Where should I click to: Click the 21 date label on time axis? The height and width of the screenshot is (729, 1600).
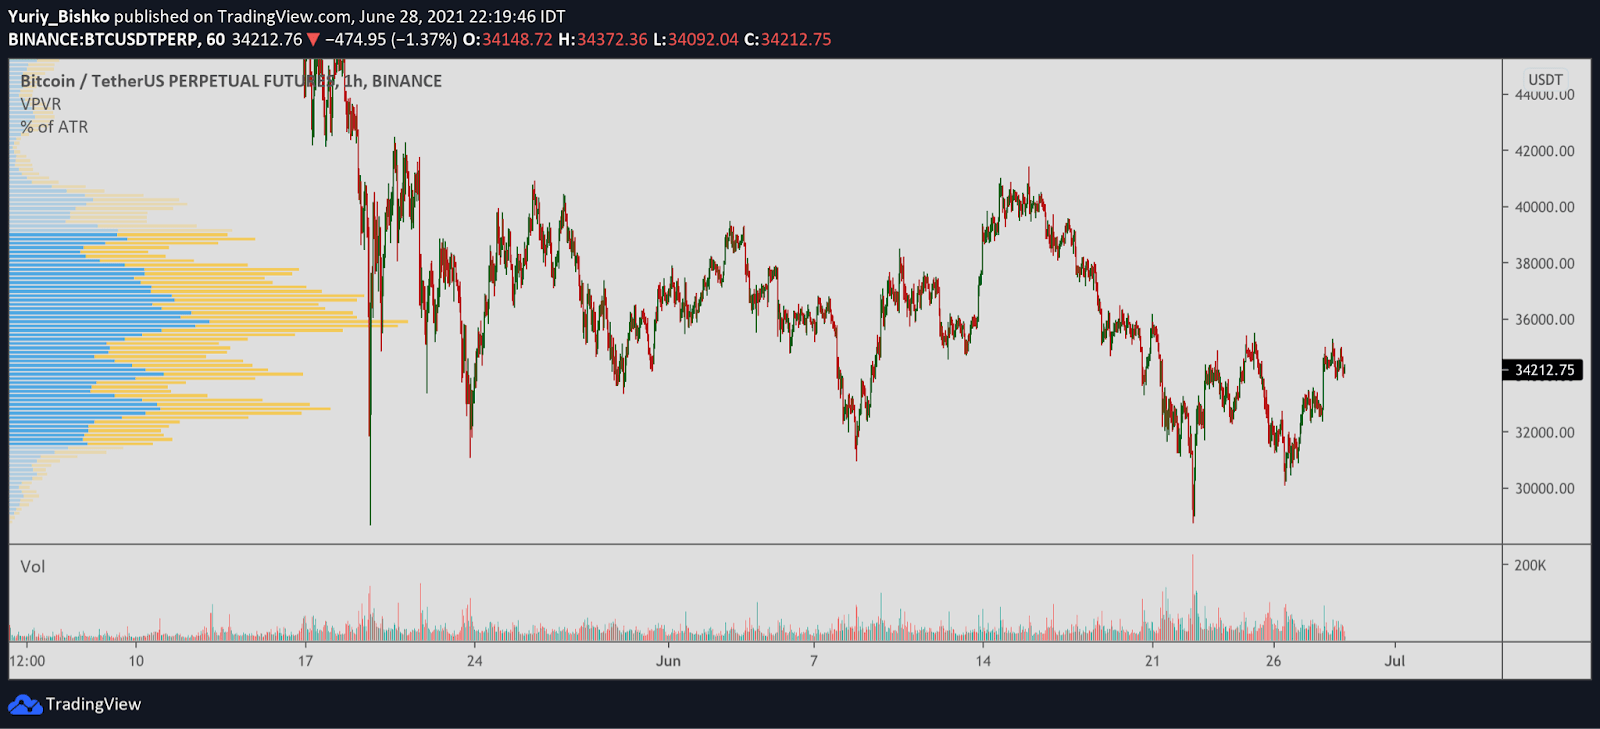[1152, 661]
